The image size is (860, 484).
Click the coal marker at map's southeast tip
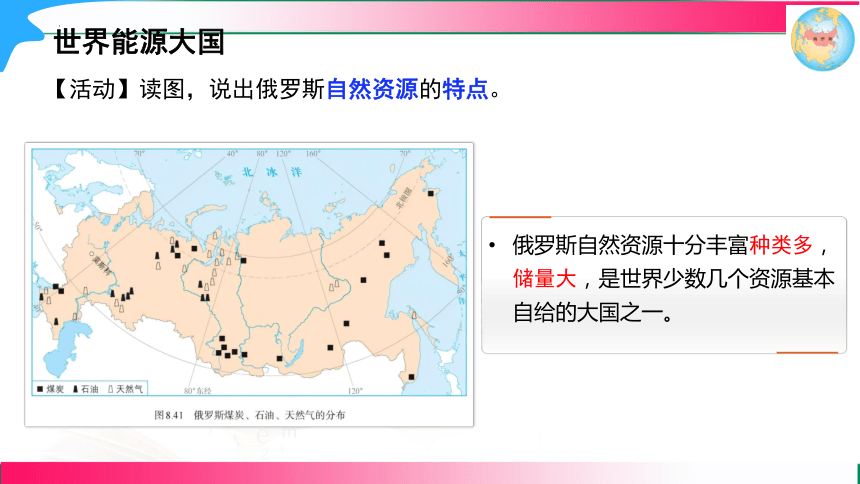411,377
